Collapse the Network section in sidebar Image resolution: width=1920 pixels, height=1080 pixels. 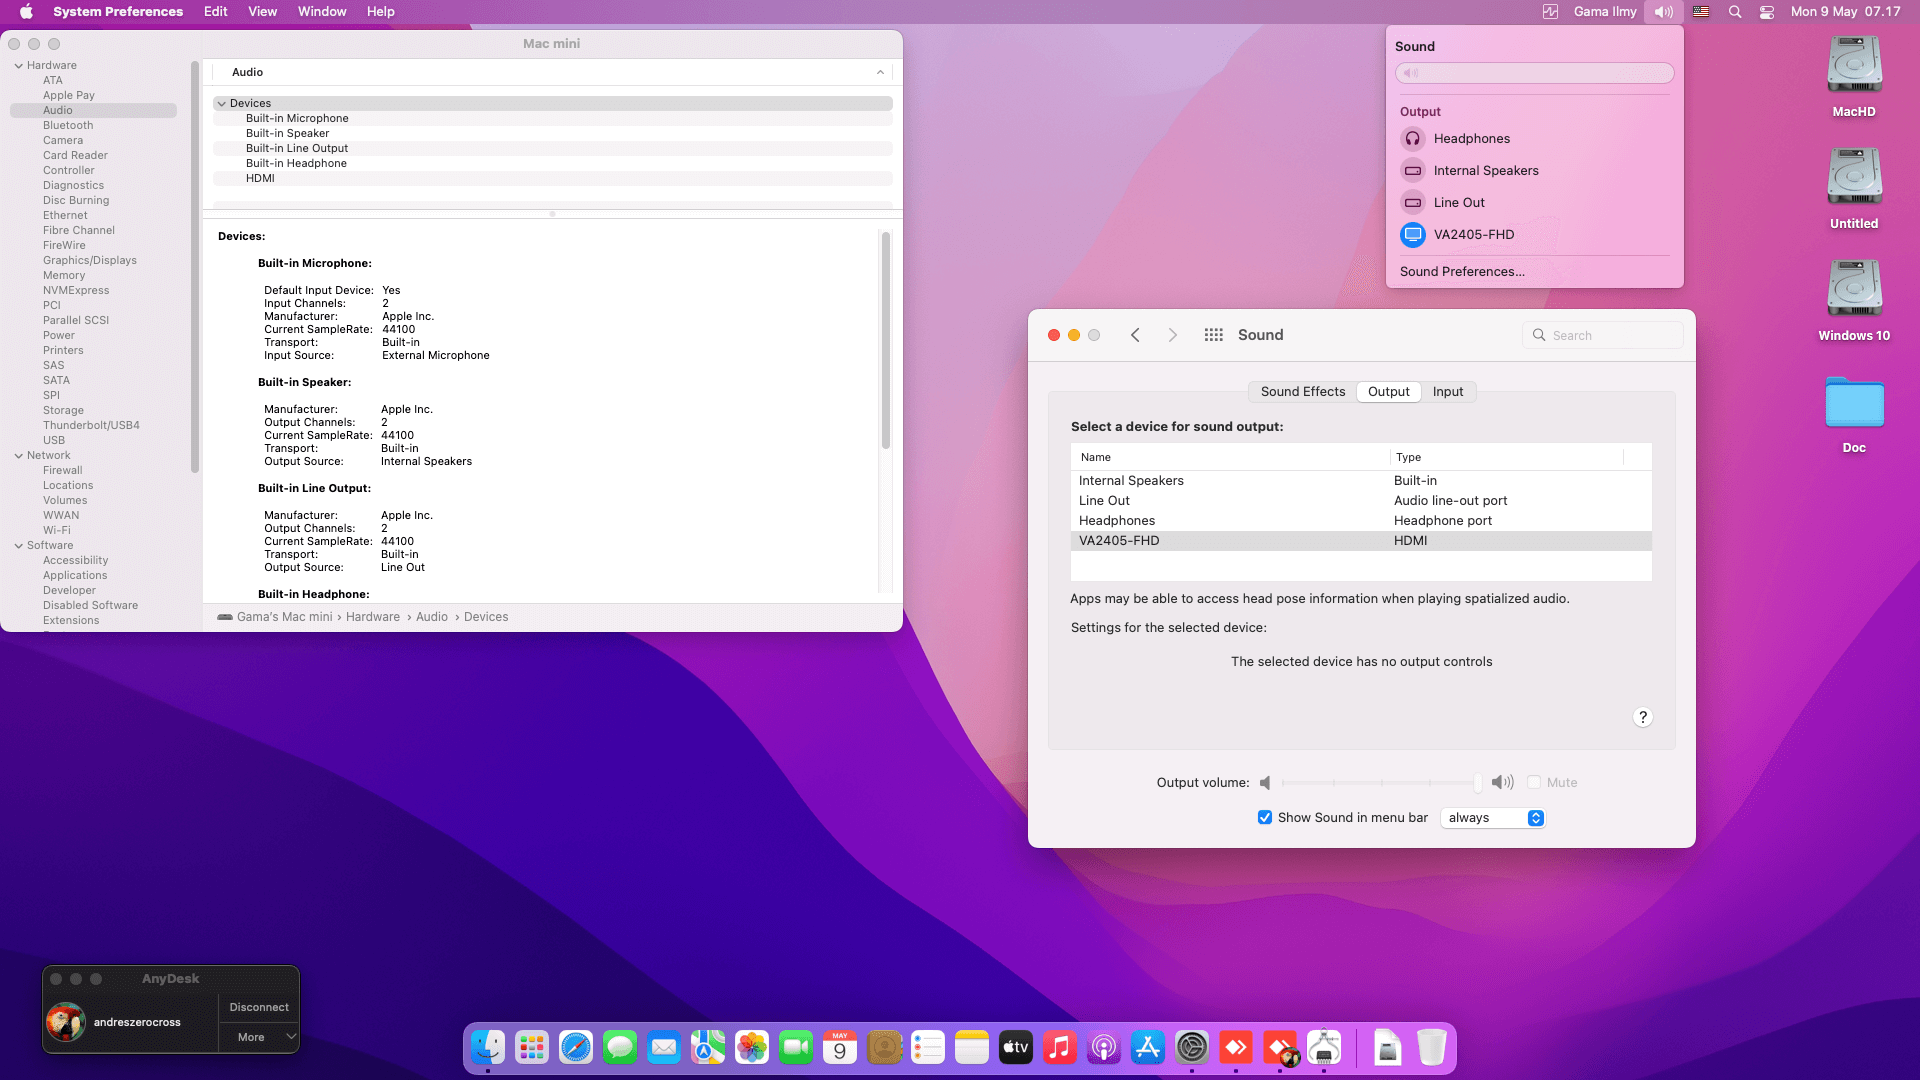click(x=18, y=456)
